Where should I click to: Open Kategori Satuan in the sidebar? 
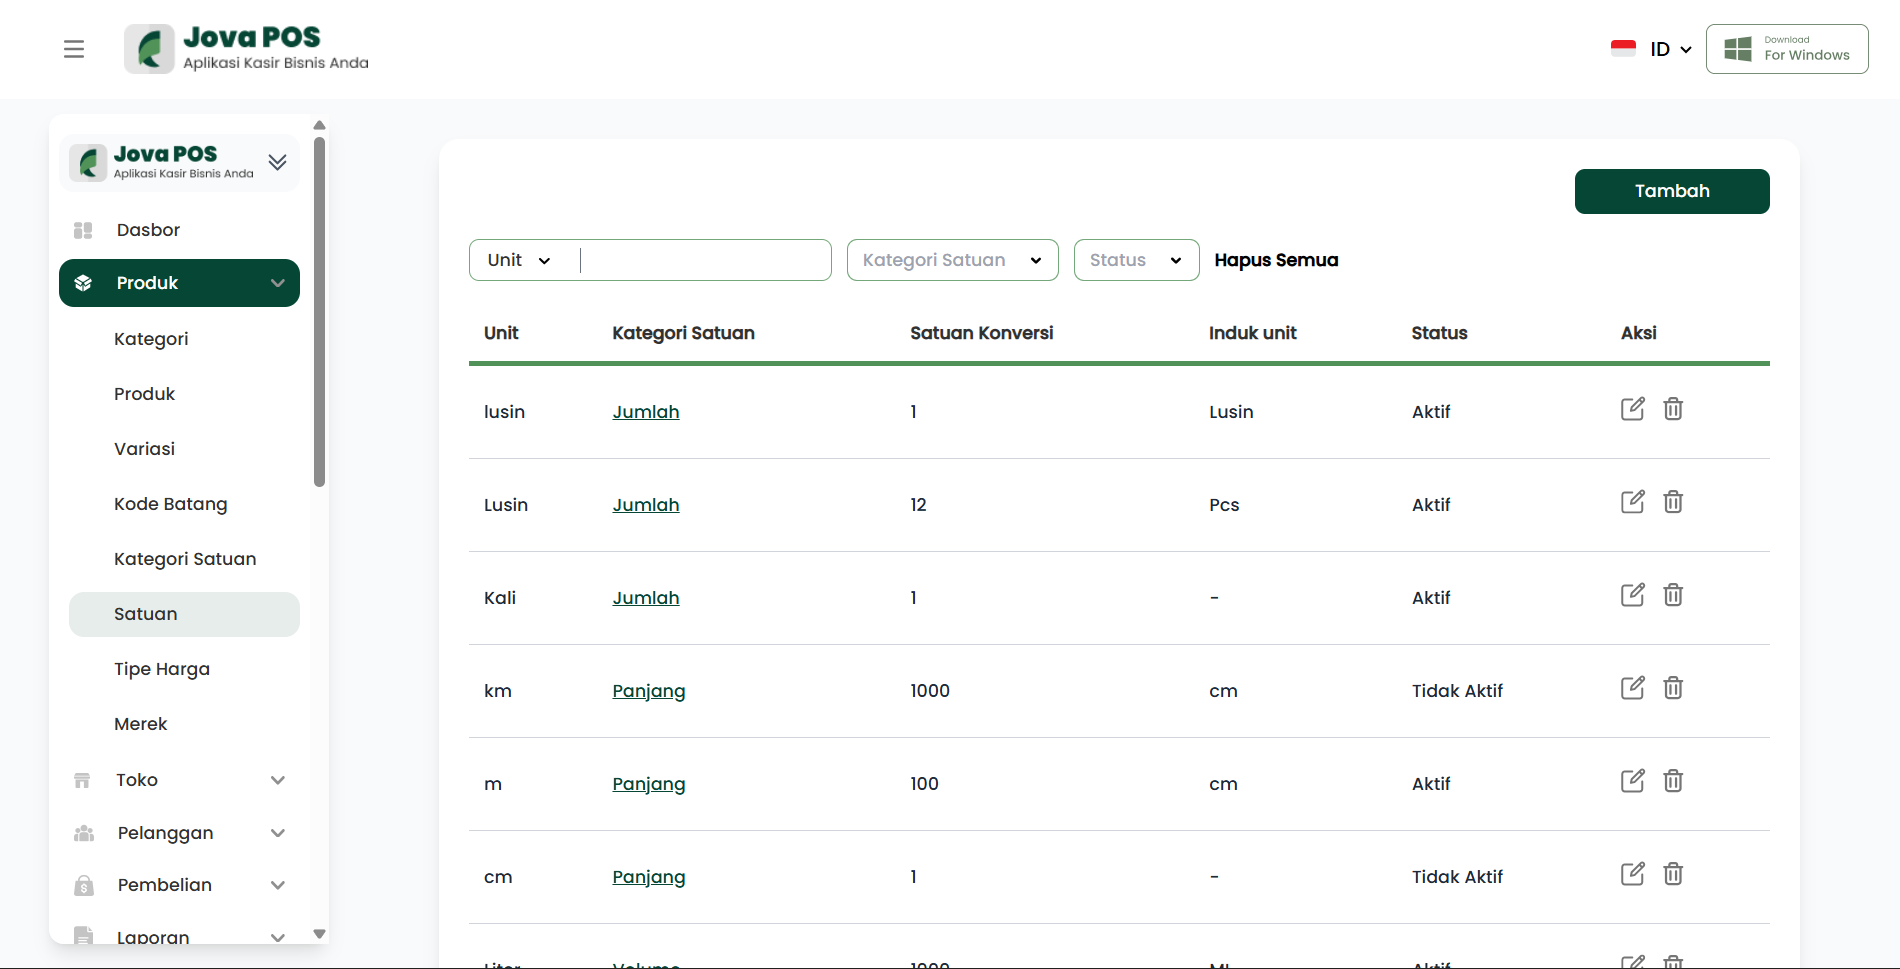185,559
